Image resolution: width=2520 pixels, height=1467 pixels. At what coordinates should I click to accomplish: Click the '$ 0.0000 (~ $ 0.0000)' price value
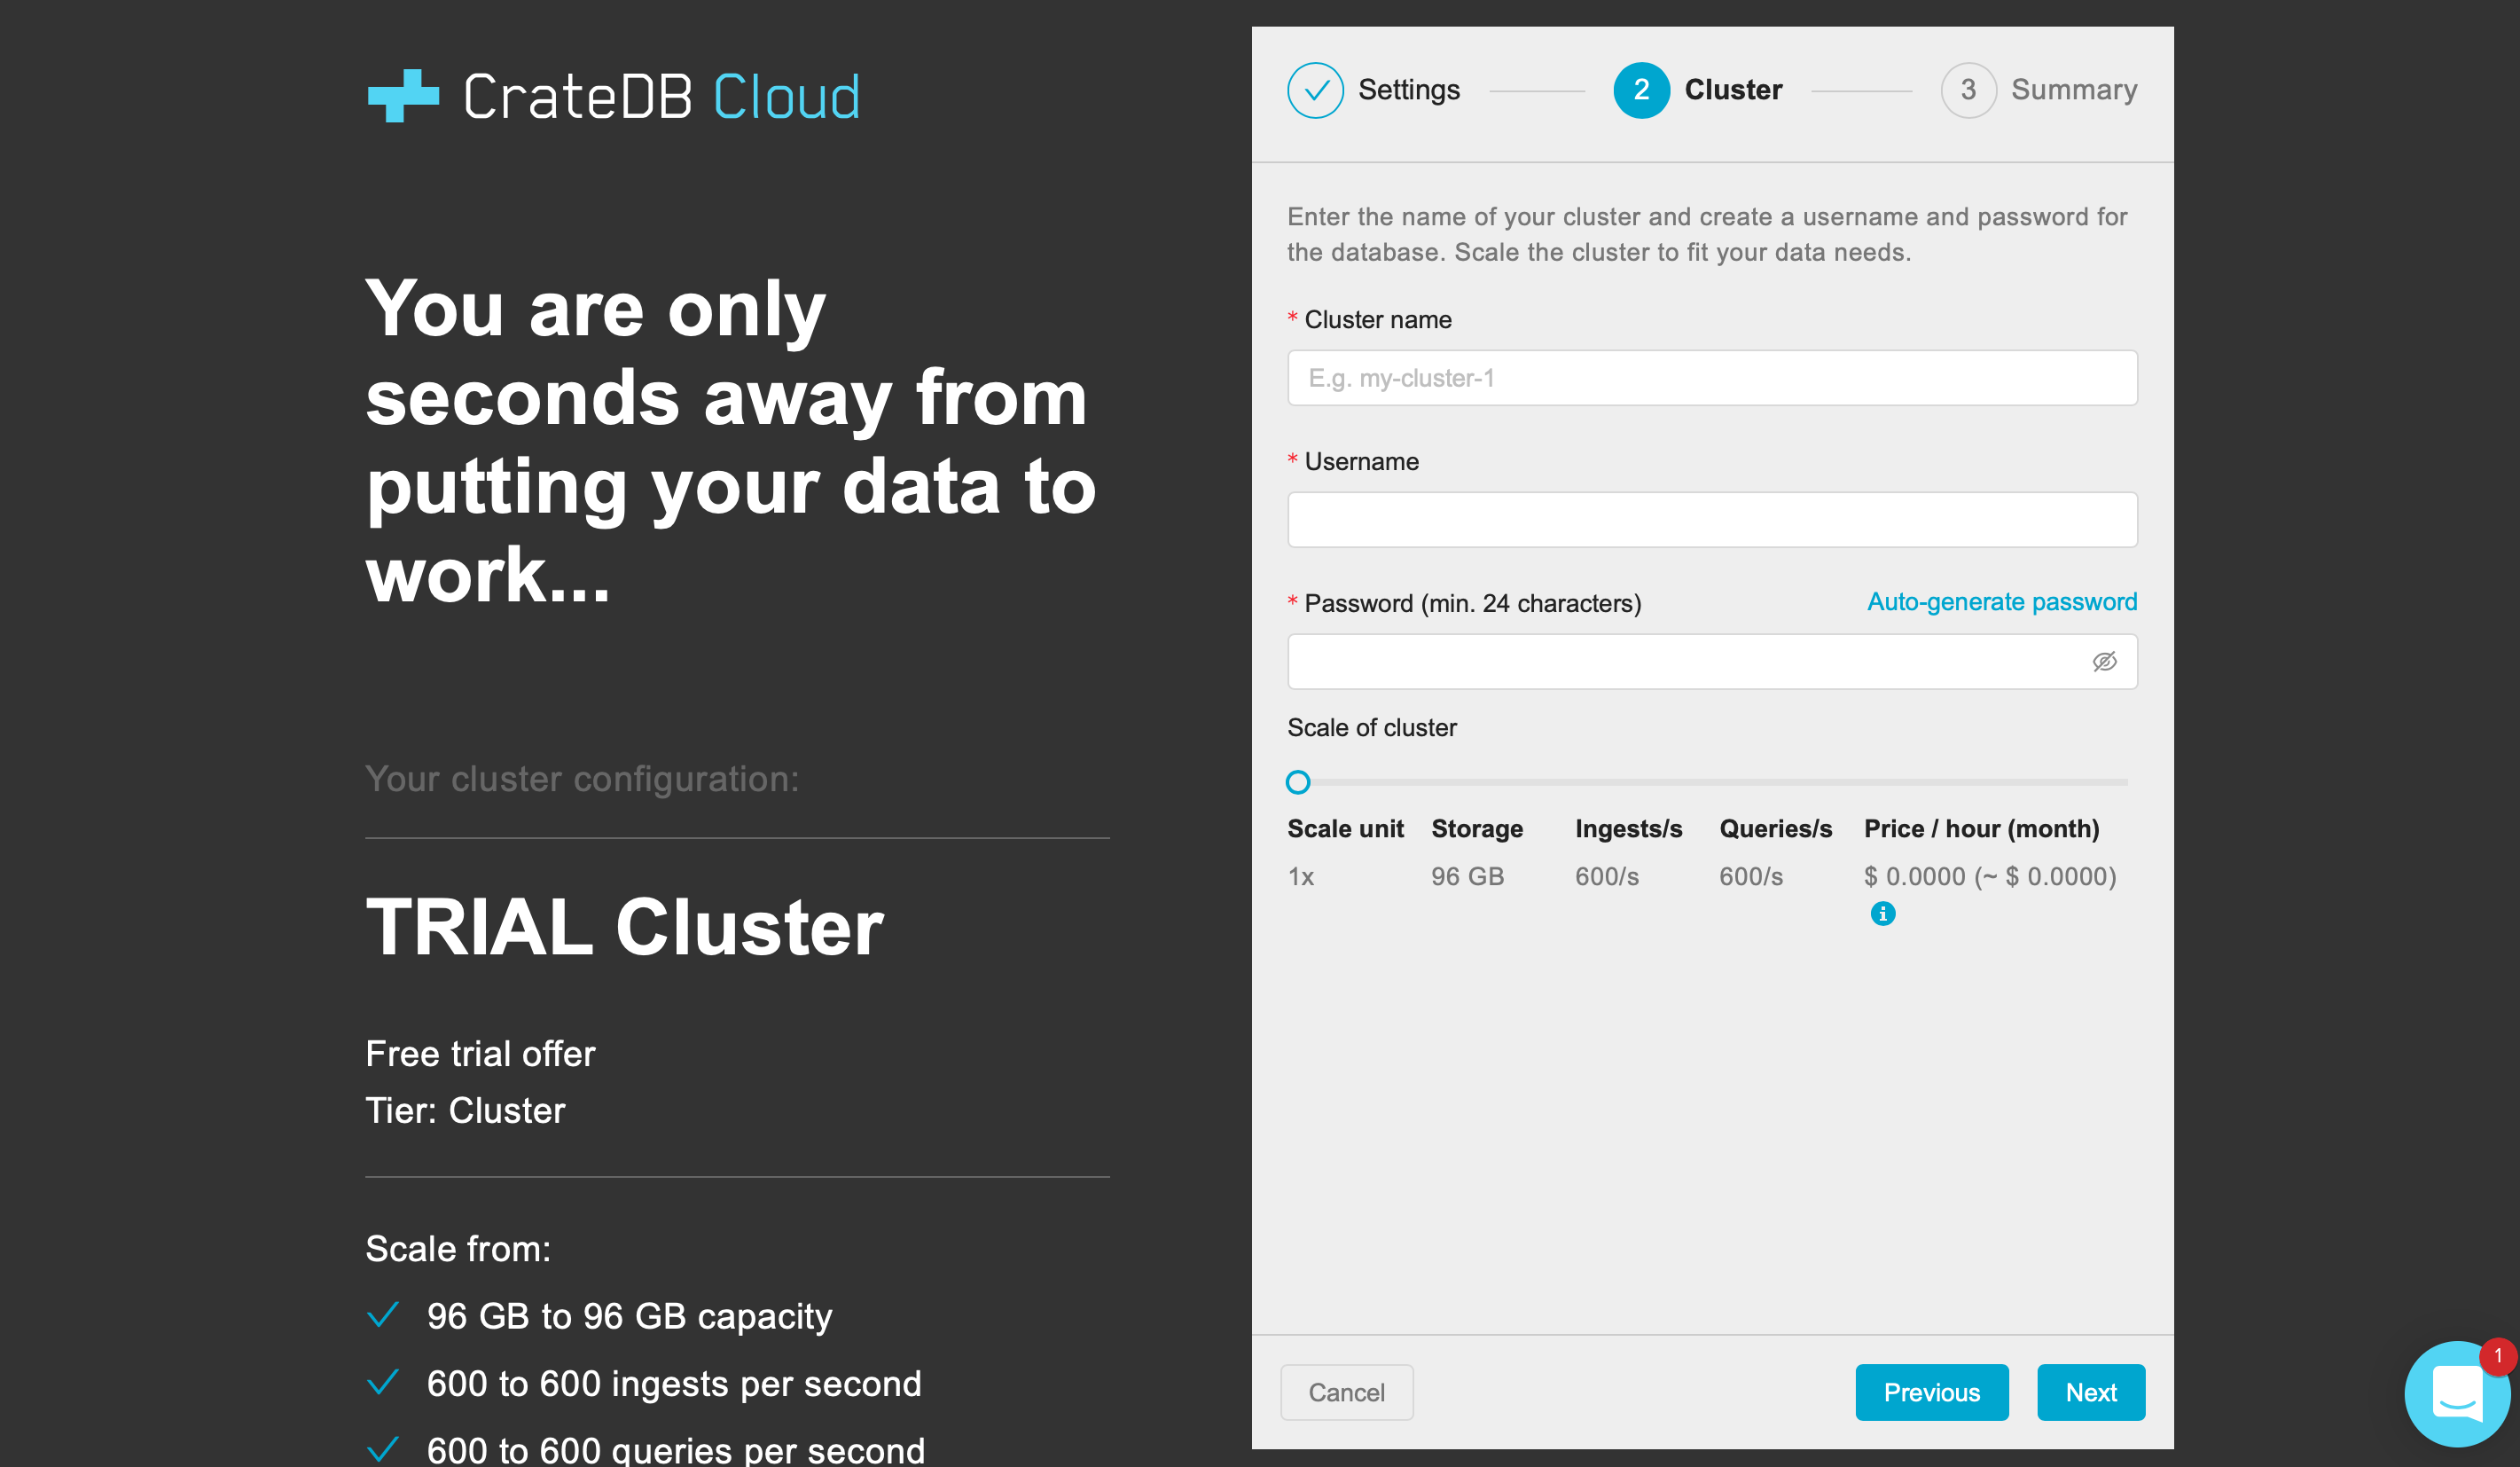tap(1990, 876)
